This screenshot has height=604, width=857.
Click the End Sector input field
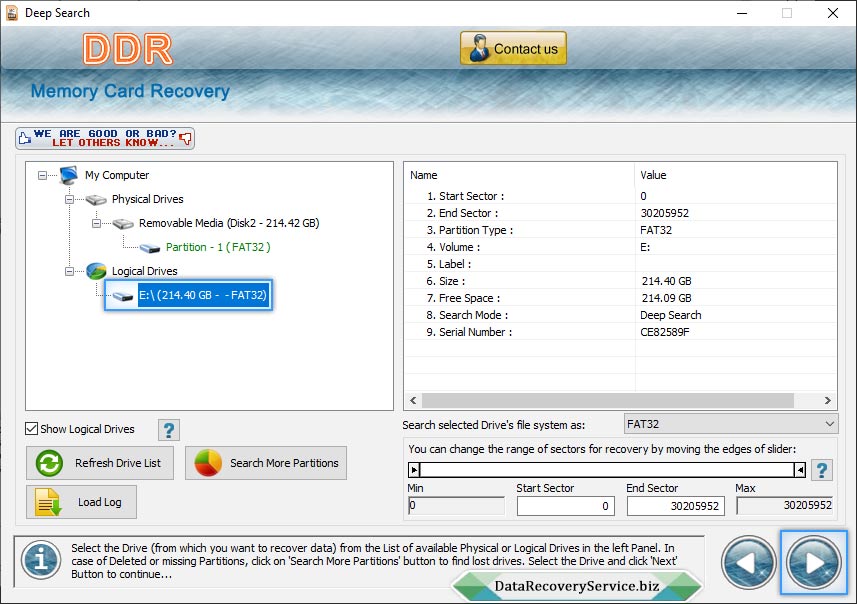click(x=676, y=506)
